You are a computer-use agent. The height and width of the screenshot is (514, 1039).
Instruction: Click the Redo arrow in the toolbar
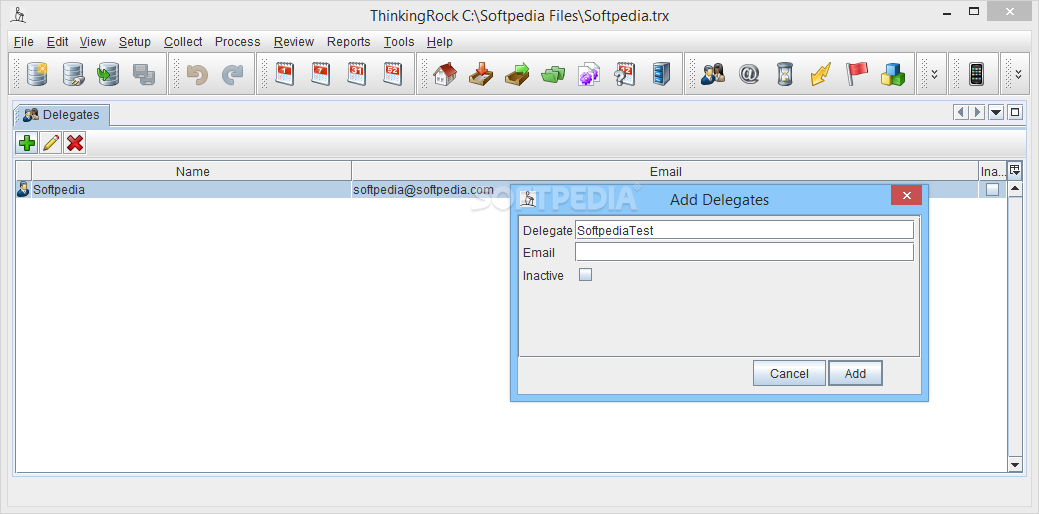232,74
